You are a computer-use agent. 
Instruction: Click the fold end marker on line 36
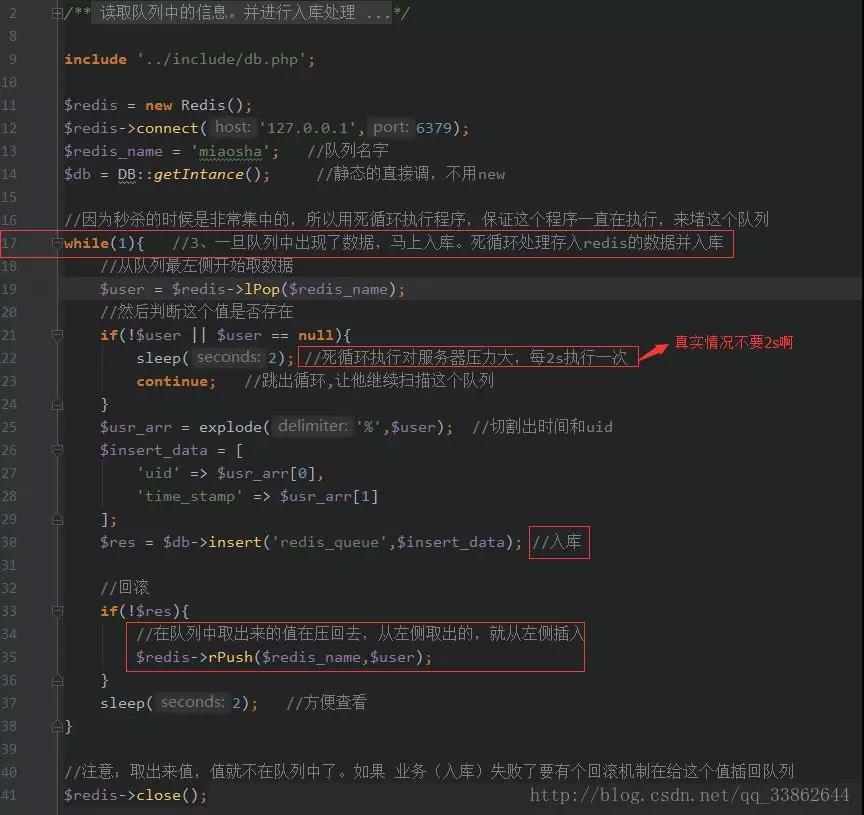click(x=57, y=681)
